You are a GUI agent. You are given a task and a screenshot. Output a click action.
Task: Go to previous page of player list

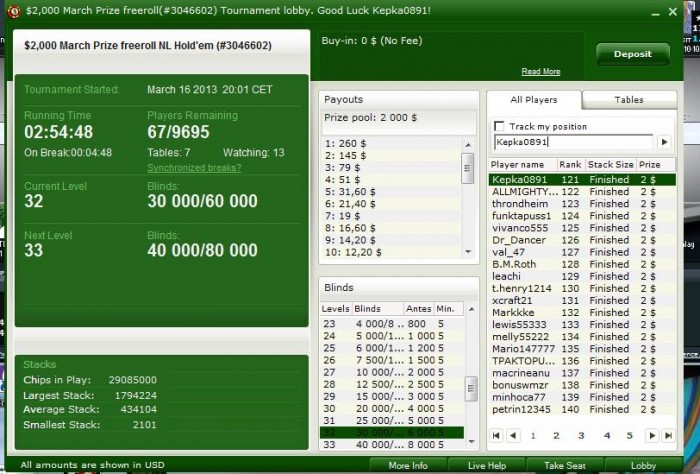point(513,435)
